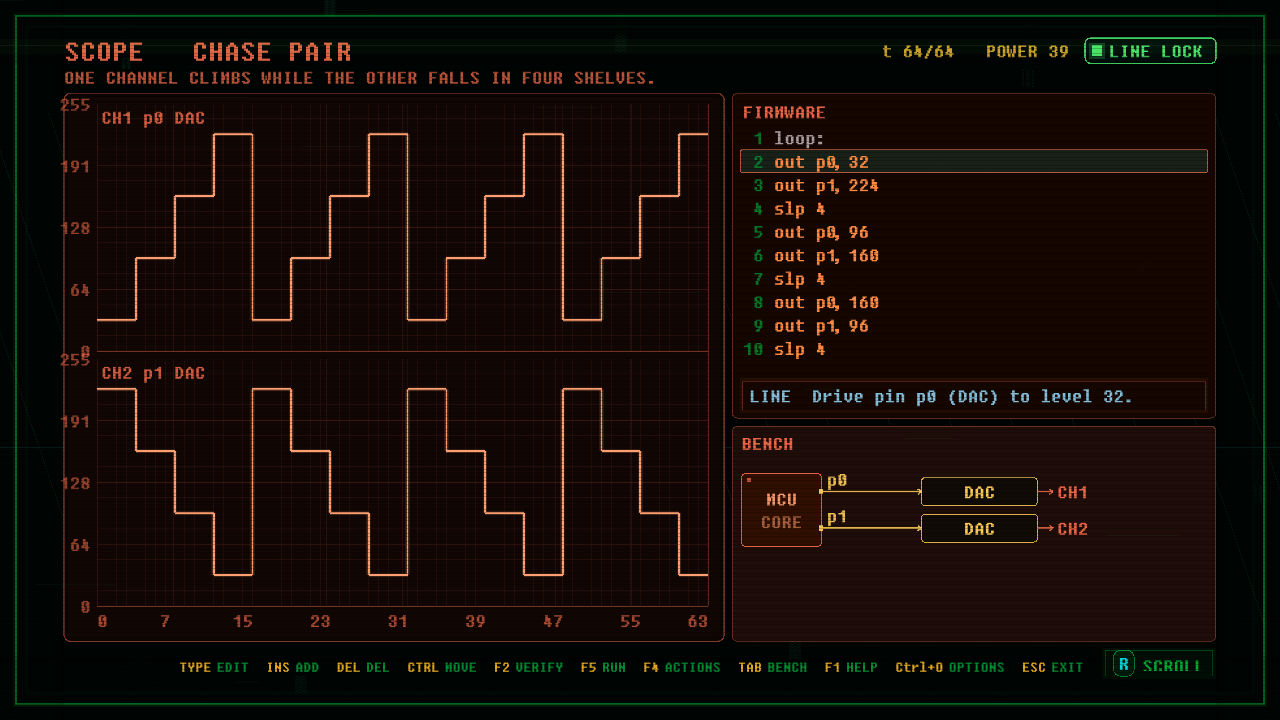This screenshot has width=1280, height=720.
Task: Click the POWER 39 readout
Action: 1027,51
